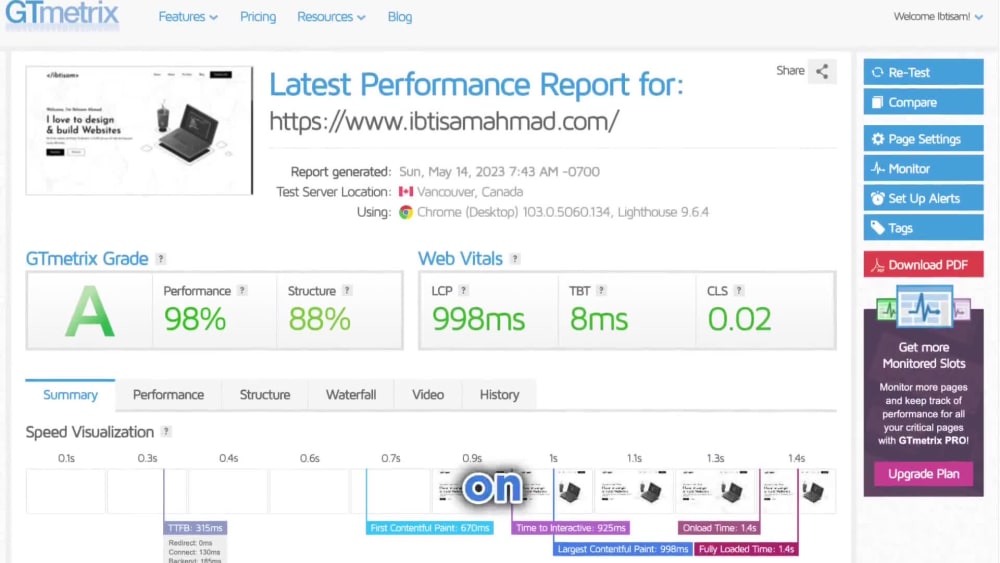1000x563 pixels.
Task: Click the TTFB: 315ms marker
Action: tap(195, 528)
